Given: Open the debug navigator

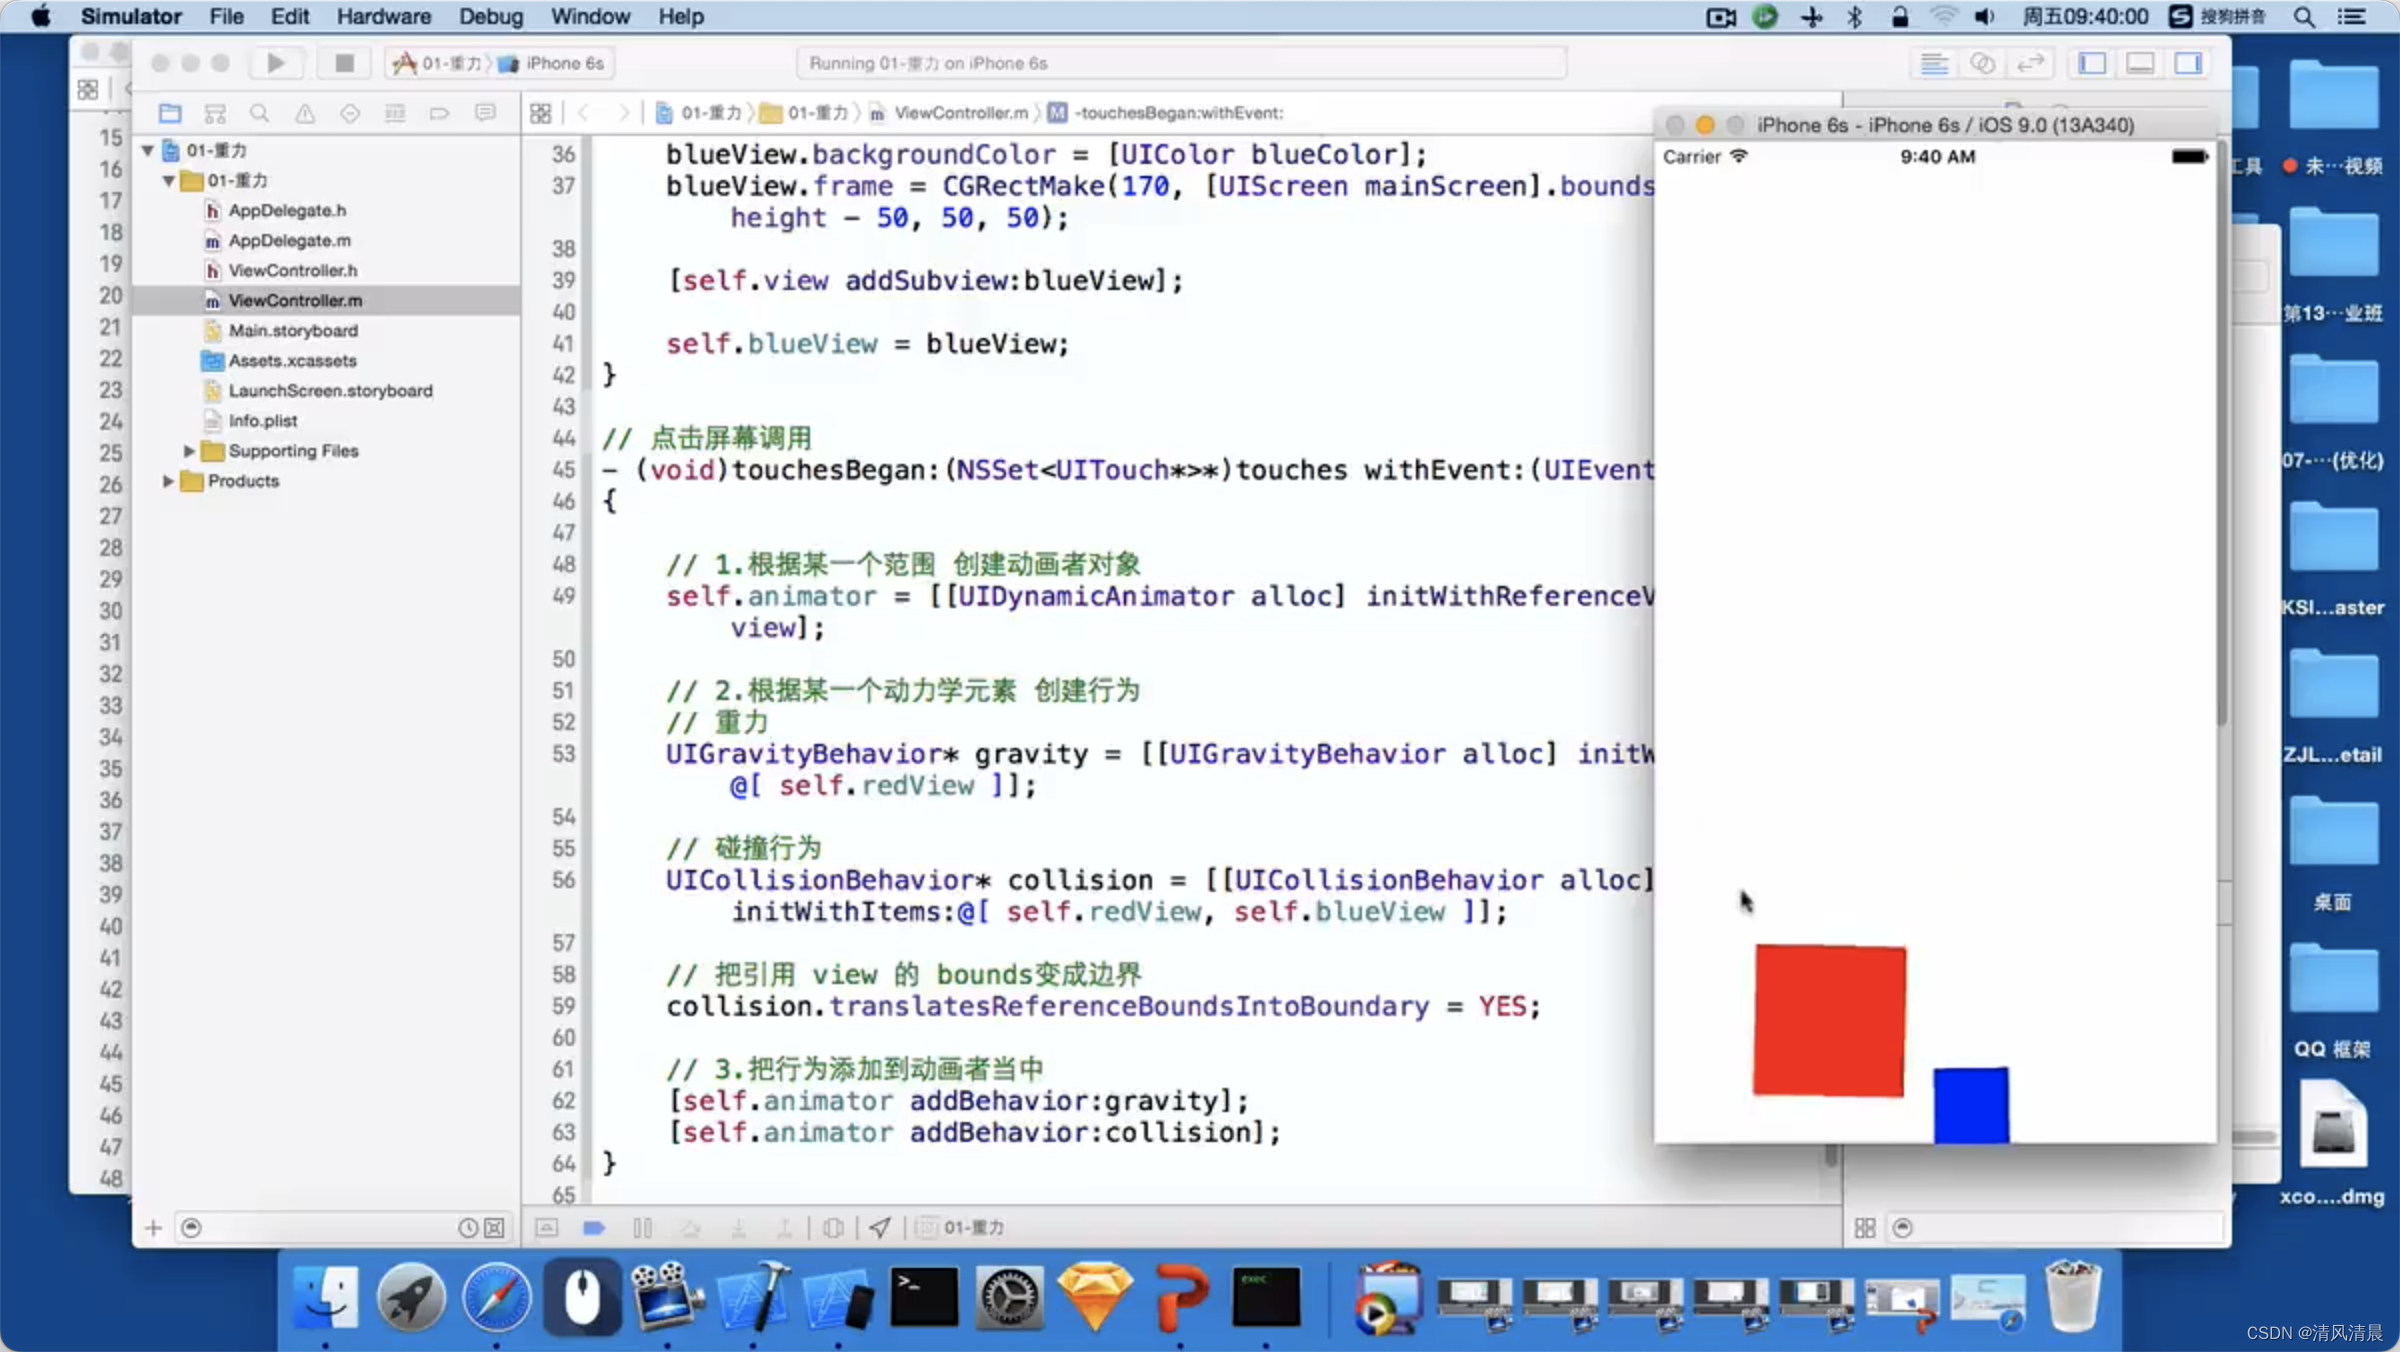Looking at the screenshot, I should tap(395, 113).
